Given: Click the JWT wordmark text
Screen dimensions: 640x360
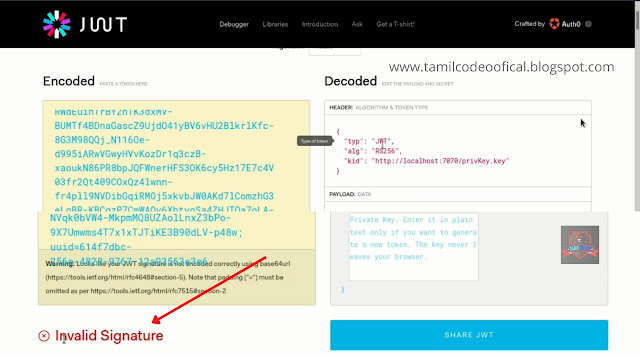Looking at the screenshot, I should pyautogui.click(x=104, y=24).
